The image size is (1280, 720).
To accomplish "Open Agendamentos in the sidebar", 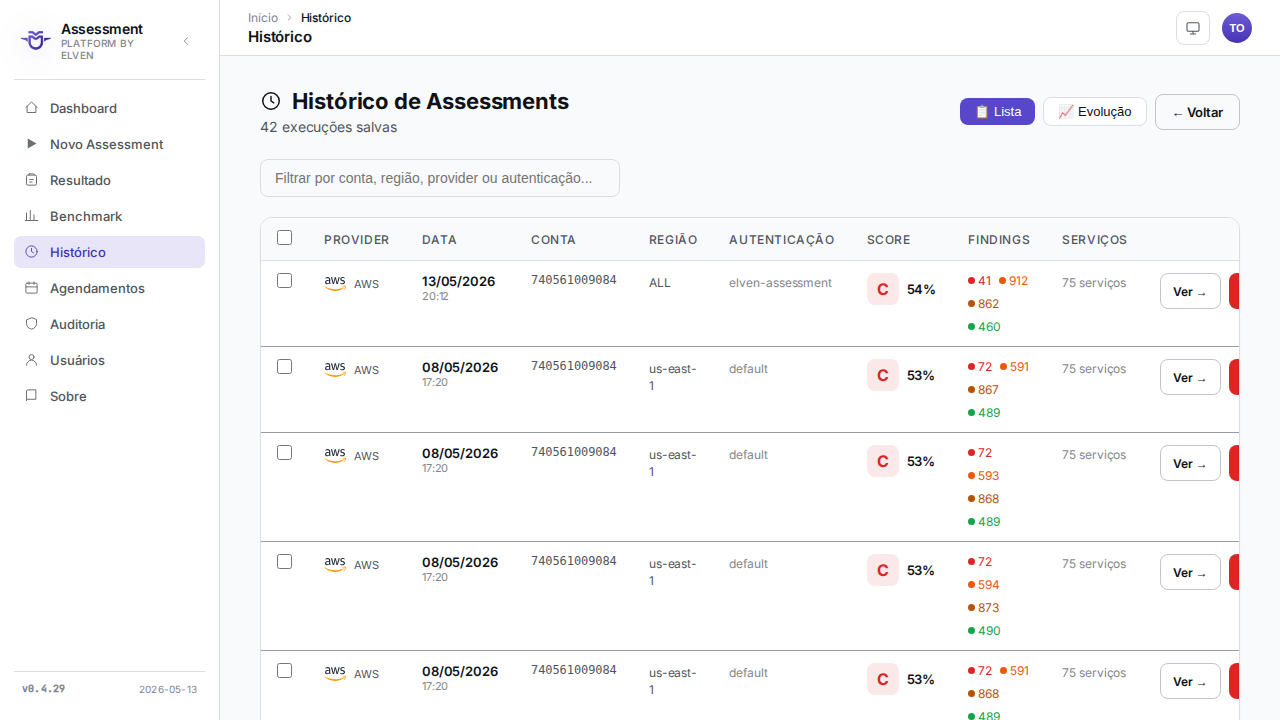I will point(109,288).
